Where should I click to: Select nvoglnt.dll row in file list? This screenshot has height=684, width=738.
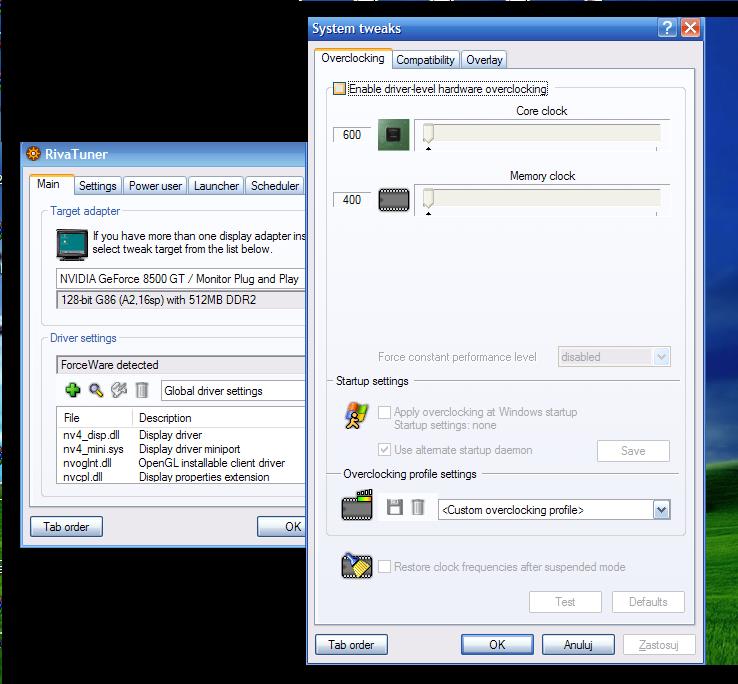coord(181,463)
